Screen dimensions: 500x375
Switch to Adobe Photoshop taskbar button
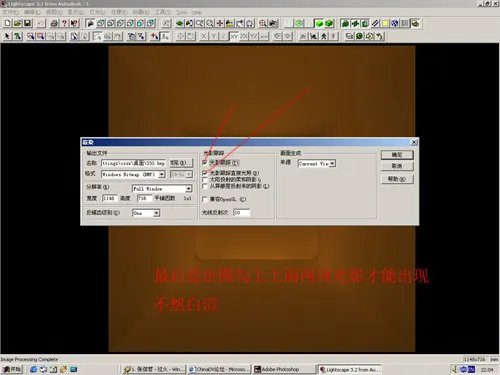283,369
